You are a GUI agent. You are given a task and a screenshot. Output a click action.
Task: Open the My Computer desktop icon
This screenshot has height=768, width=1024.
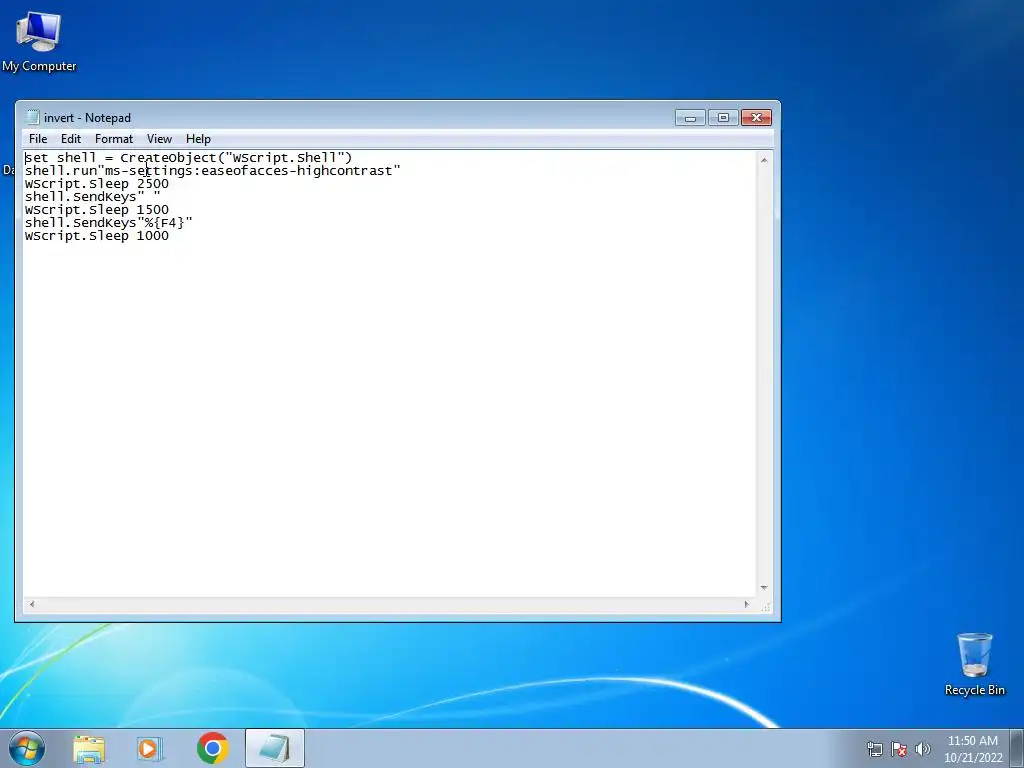click(x=39, y=42)
